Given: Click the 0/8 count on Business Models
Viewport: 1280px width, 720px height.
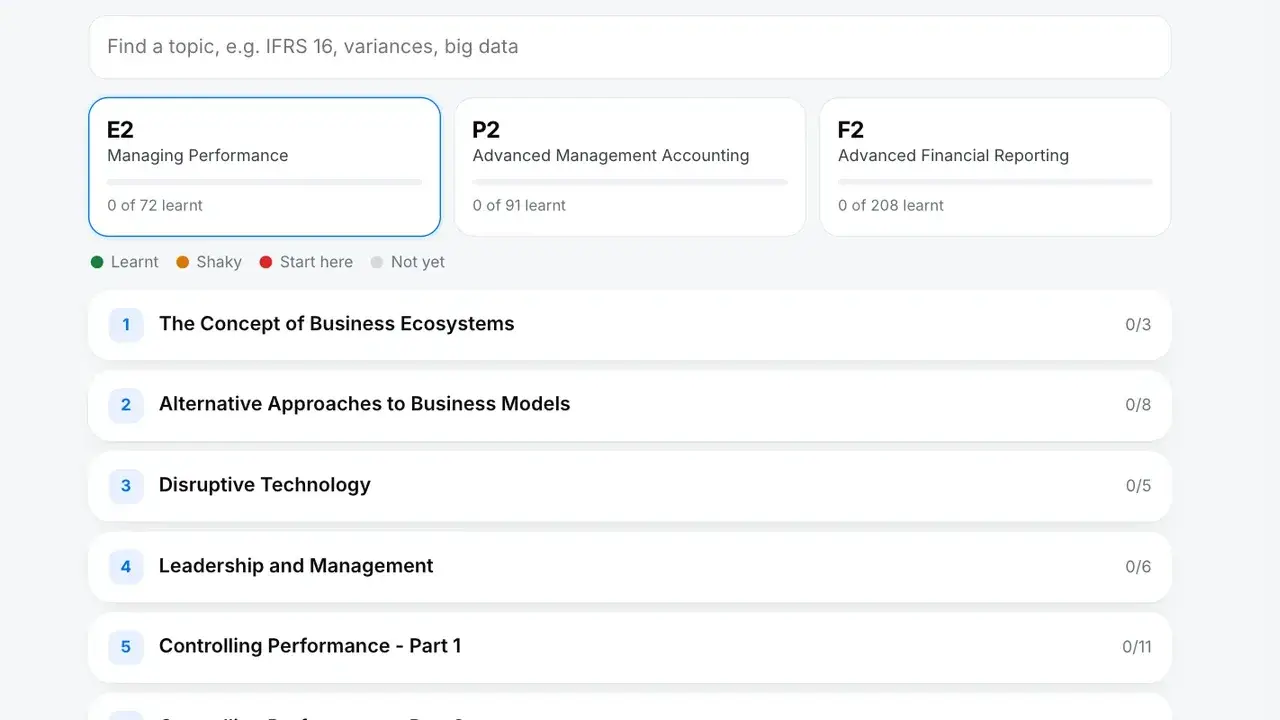Looking at the screenshot, I should pos(1138,405).
